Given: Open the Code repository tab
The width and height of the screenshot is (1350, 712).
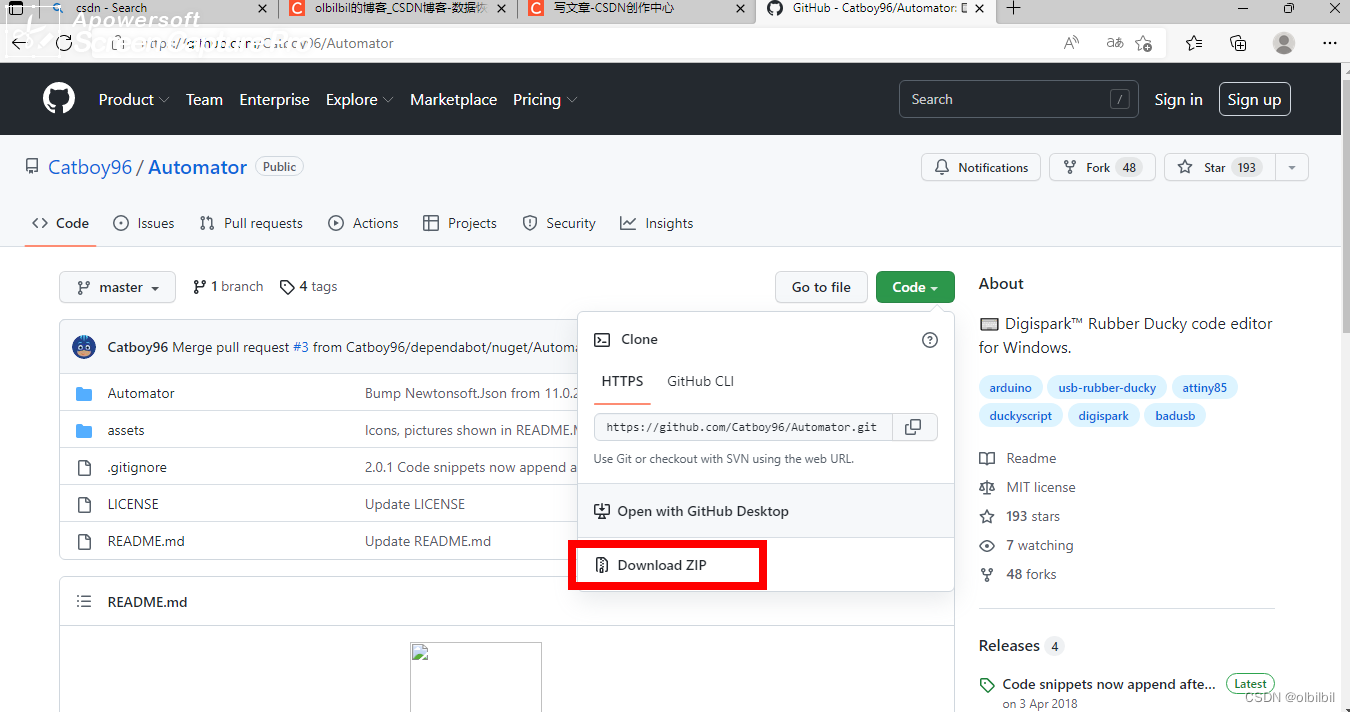Looking at the screenshot, I should click(x=60, y=223).
